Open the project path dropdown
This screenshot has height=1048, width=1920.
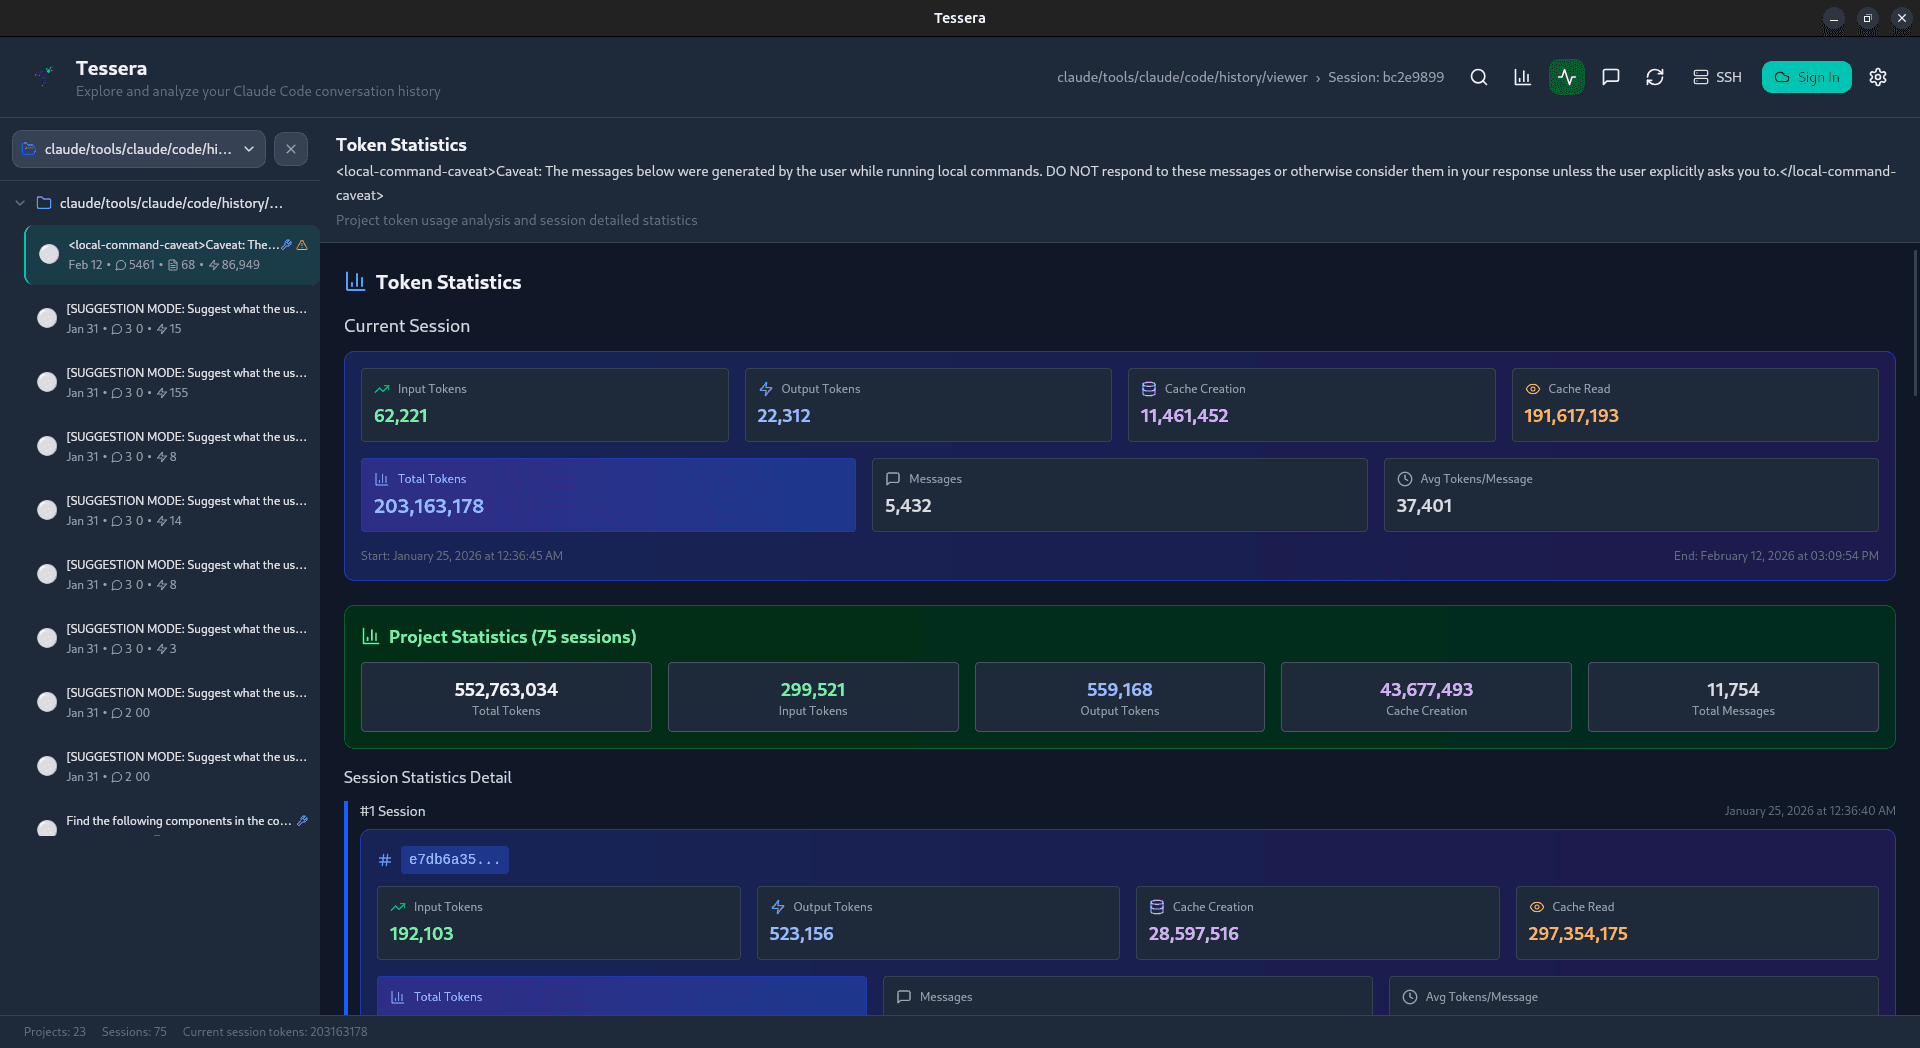point(139,149)
